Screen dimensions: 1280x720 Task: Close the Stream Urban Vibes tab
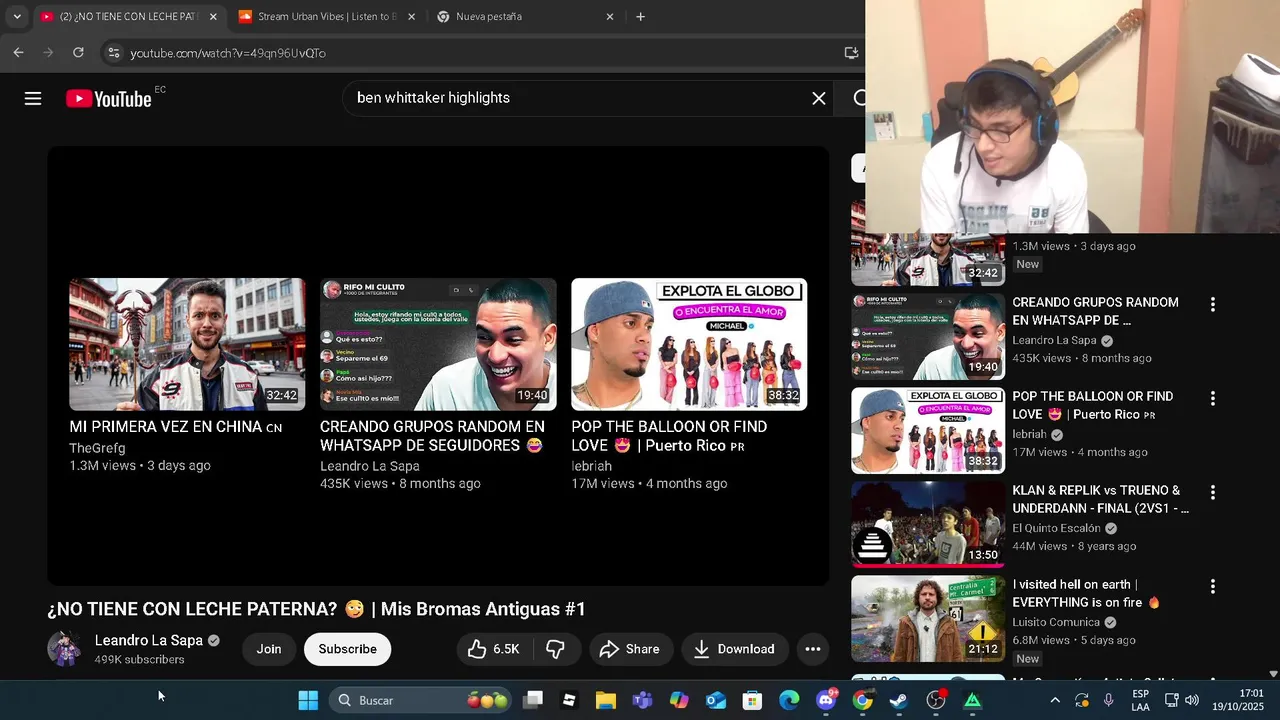411,16
